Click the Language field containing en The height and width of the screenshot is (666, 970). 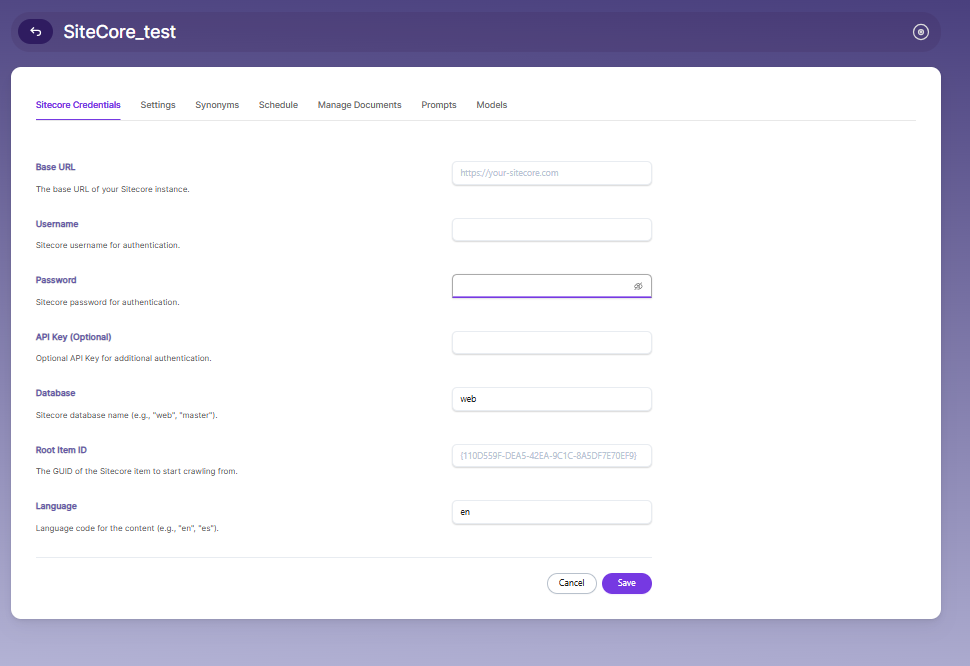[552, 512]
